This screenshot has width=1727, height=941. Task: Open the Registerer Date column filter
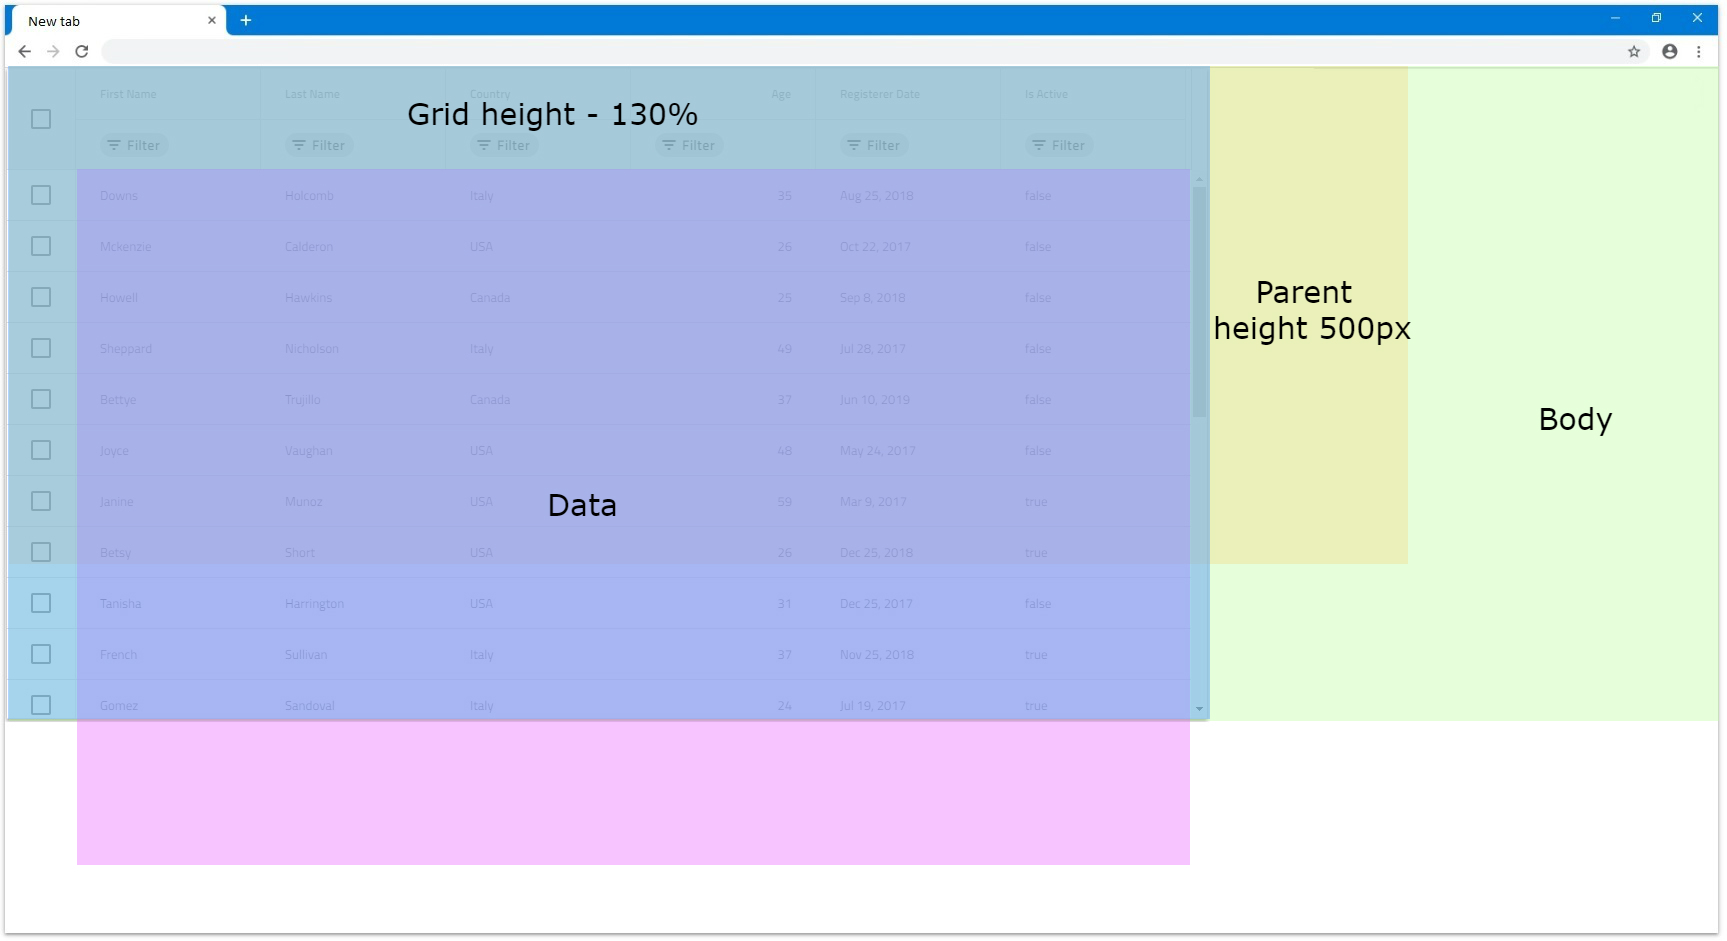coord(874,145)
